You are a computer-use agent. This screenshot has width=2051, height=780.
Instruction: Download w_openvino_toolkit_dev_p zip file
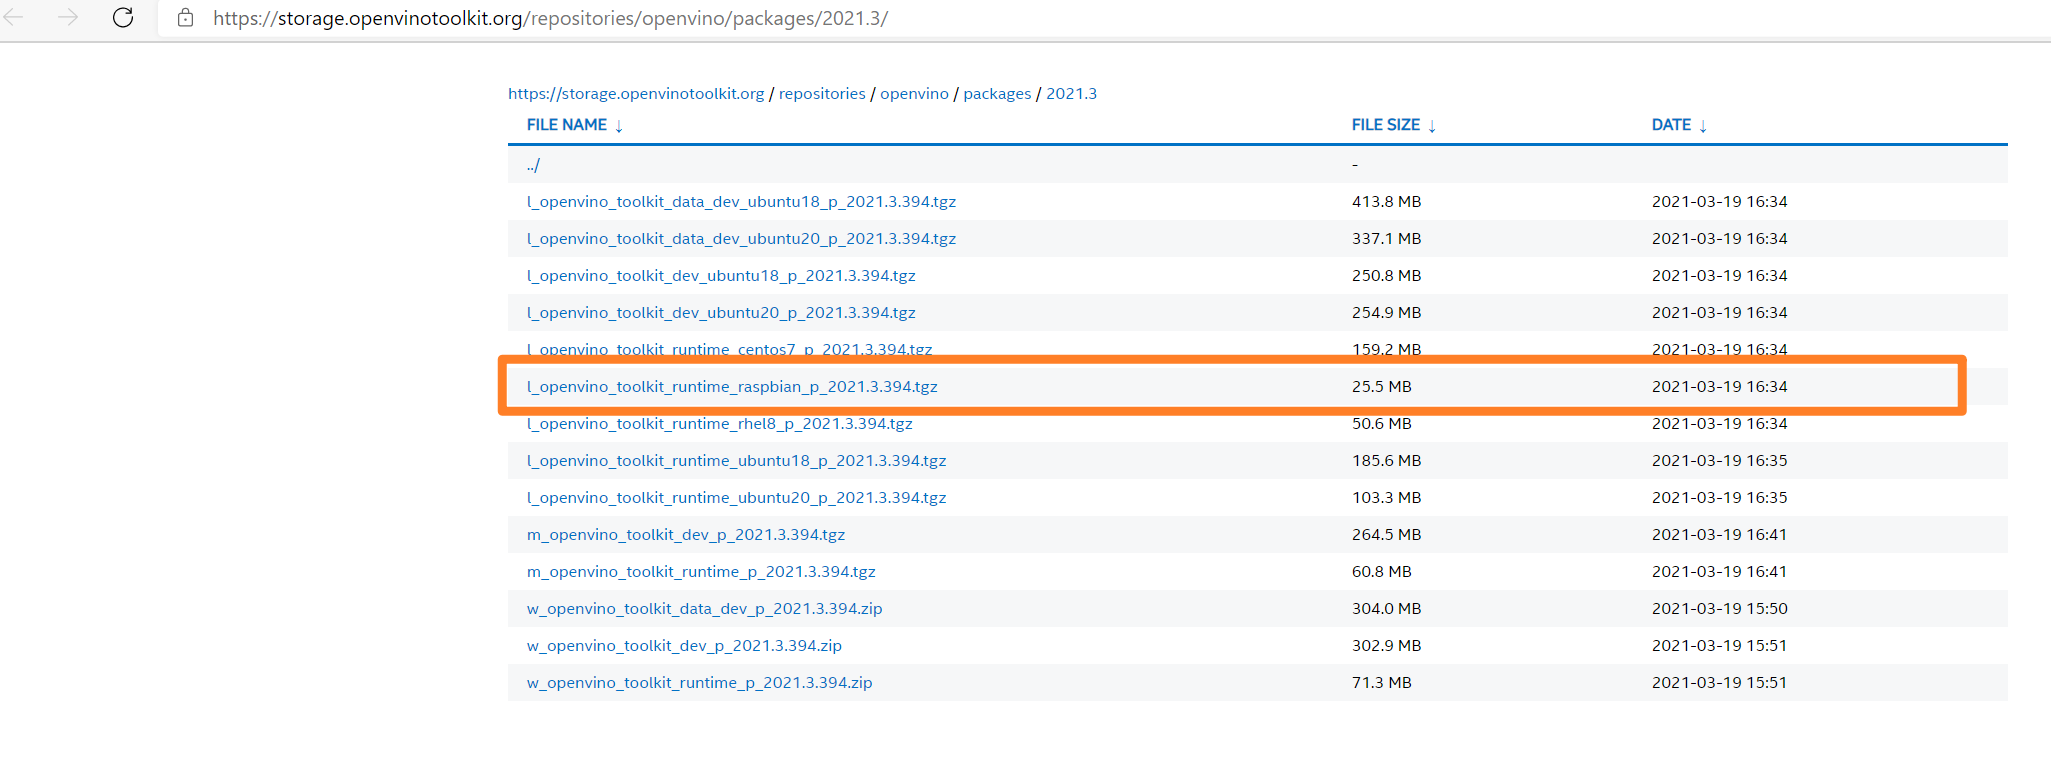(x=684, y=646)
